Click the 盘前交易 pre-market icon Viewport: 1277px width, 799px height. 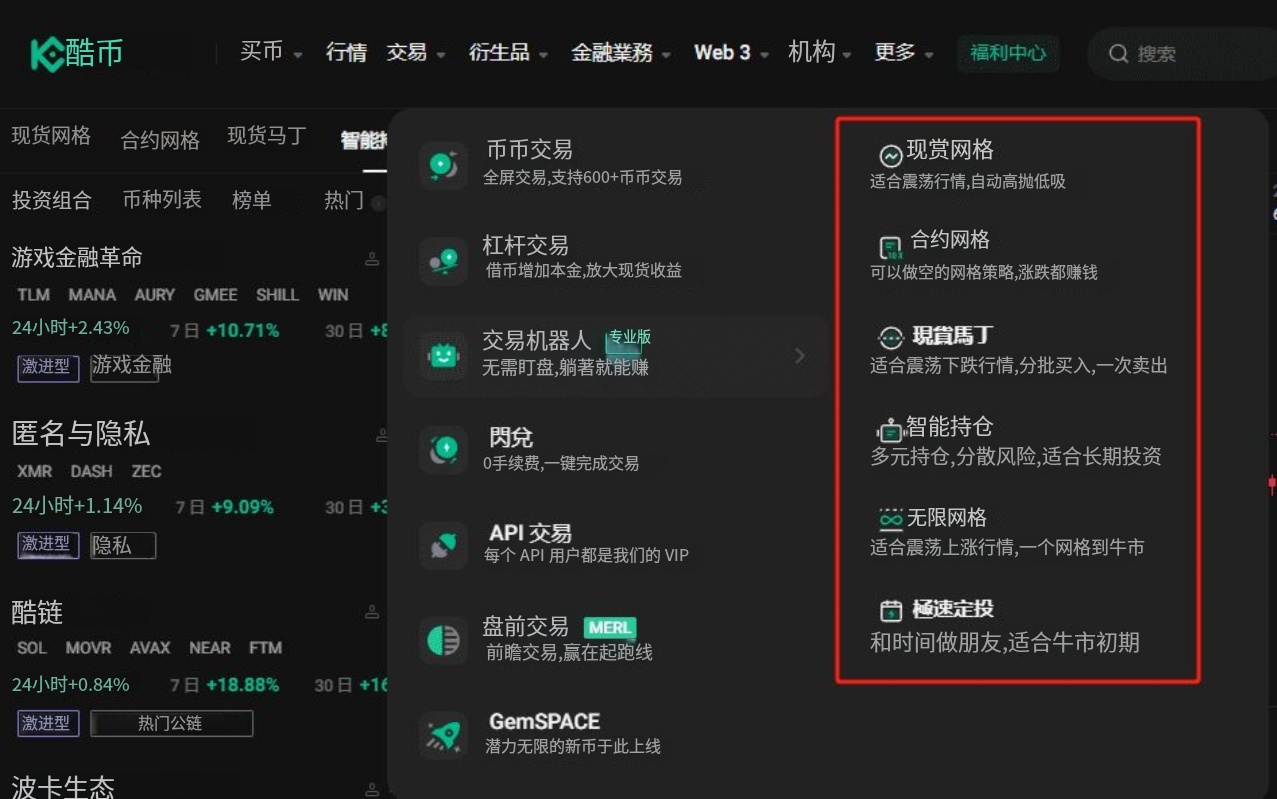[x=443, y=638]
